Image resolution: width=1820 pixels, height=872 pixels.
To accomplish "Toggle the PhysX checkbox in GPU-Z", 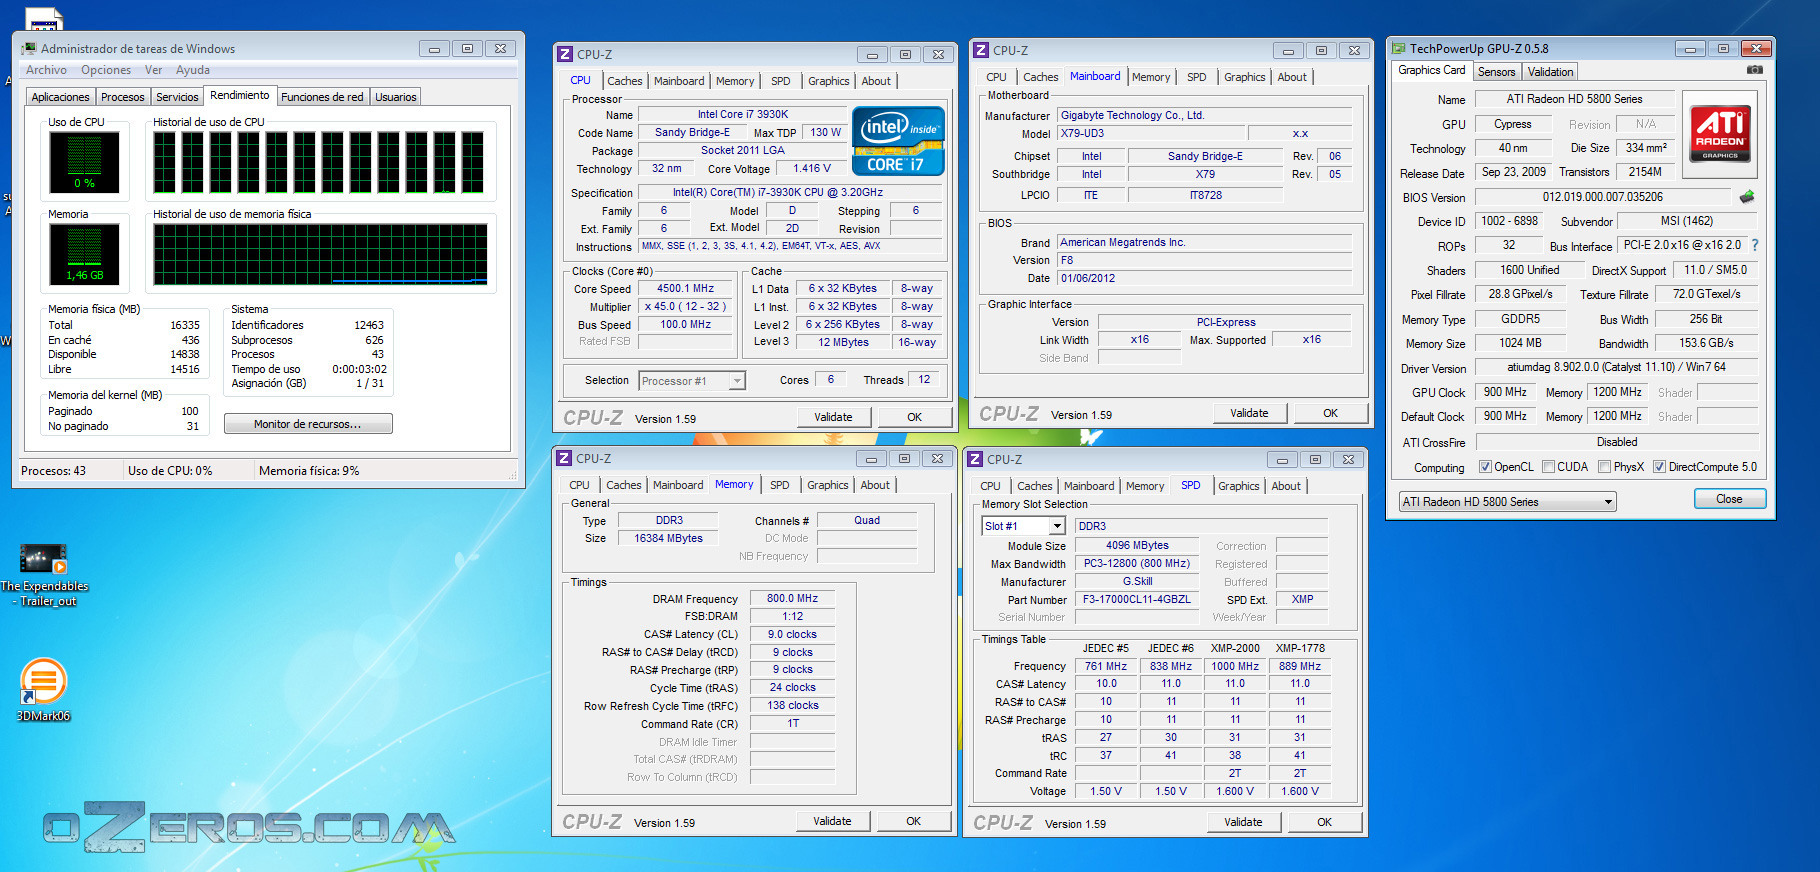I will 1604,467.
